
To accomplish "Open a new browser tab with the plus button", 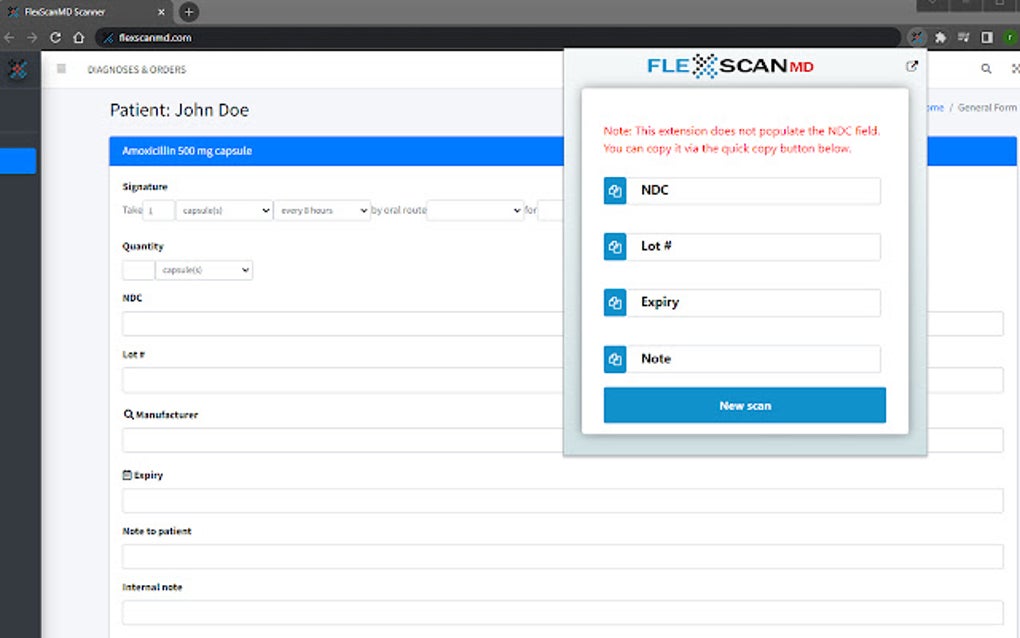I will pos(188,13).
